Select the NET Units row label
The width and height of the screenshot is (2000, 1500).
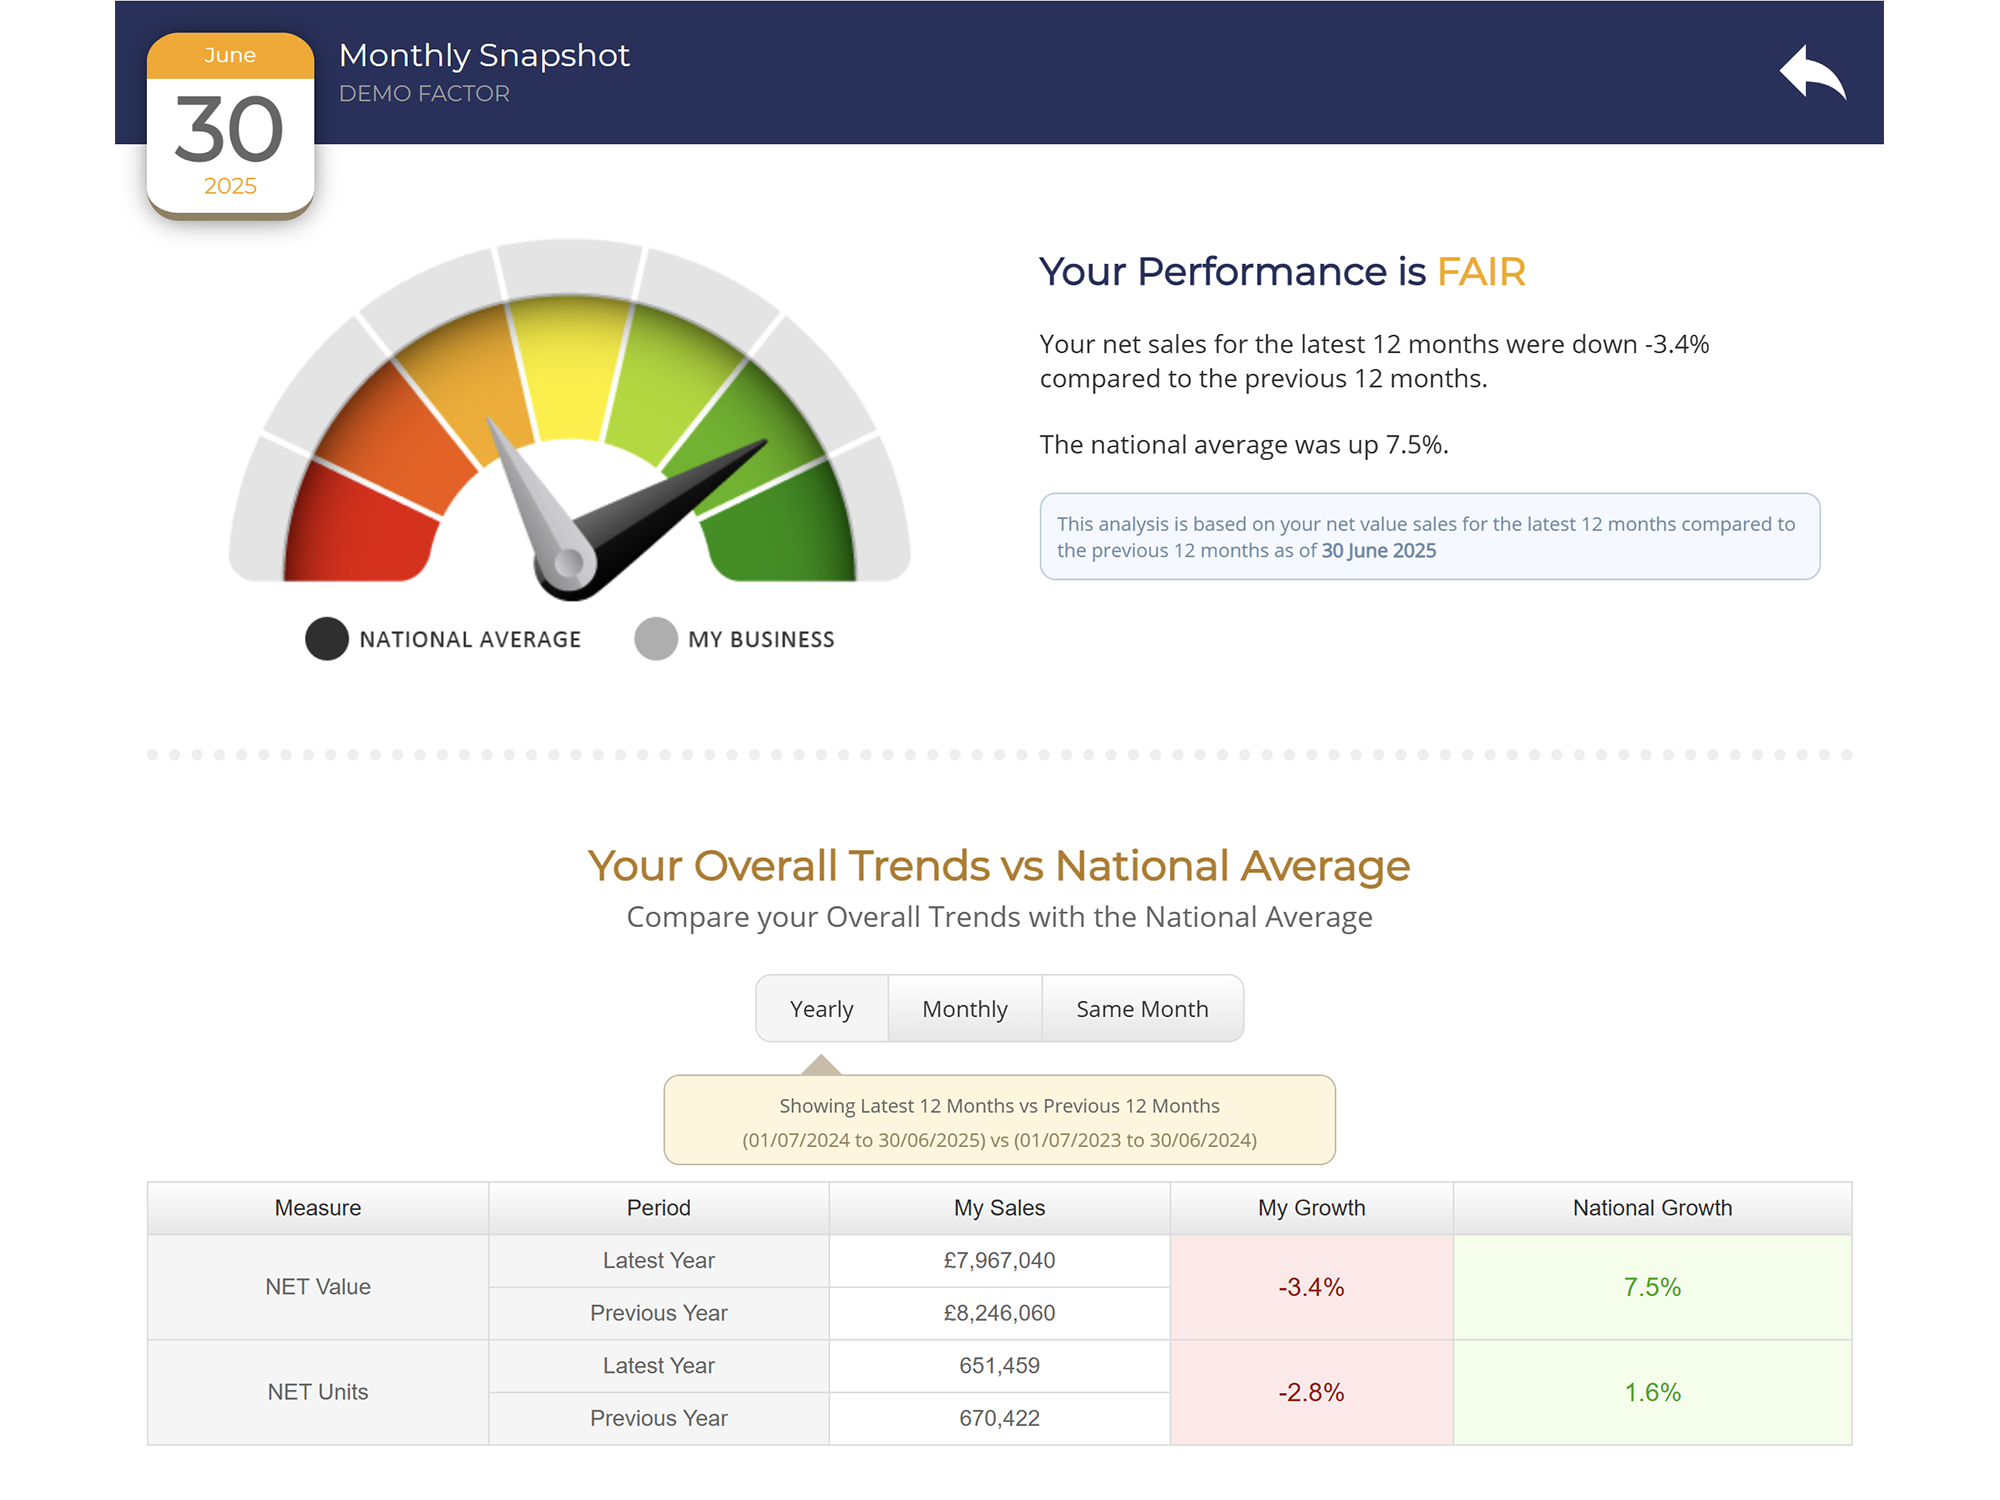(318, 1392)
